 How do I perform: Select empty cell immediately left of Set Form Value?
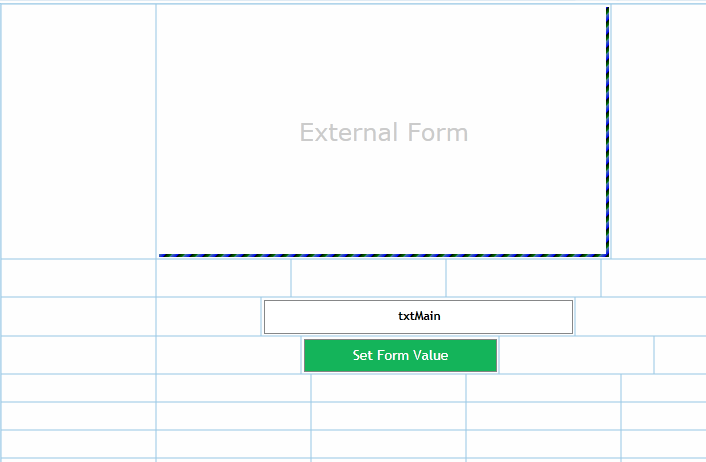tap(229, 355)
